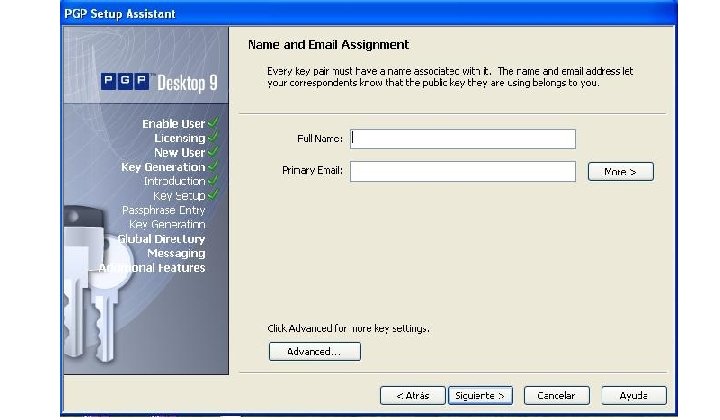Viewport: 720px width, 420px height.
Task: Click the Name and Email Assignment heading
Action: (x=328, y=45)
